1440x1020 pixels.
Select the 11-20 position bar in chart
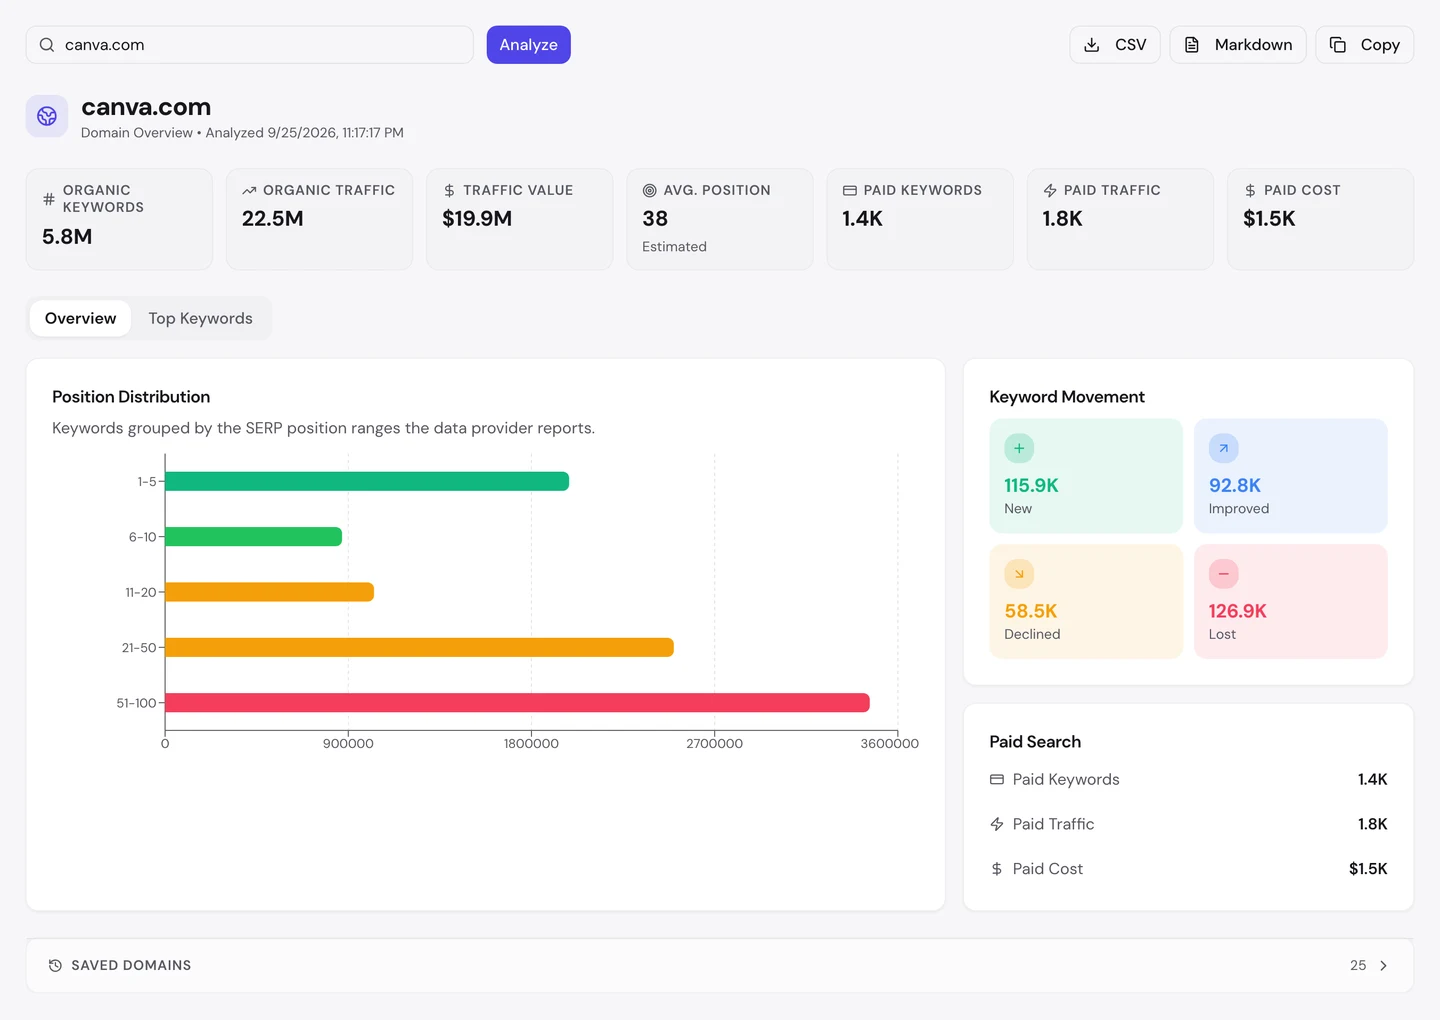pos(270,592)
